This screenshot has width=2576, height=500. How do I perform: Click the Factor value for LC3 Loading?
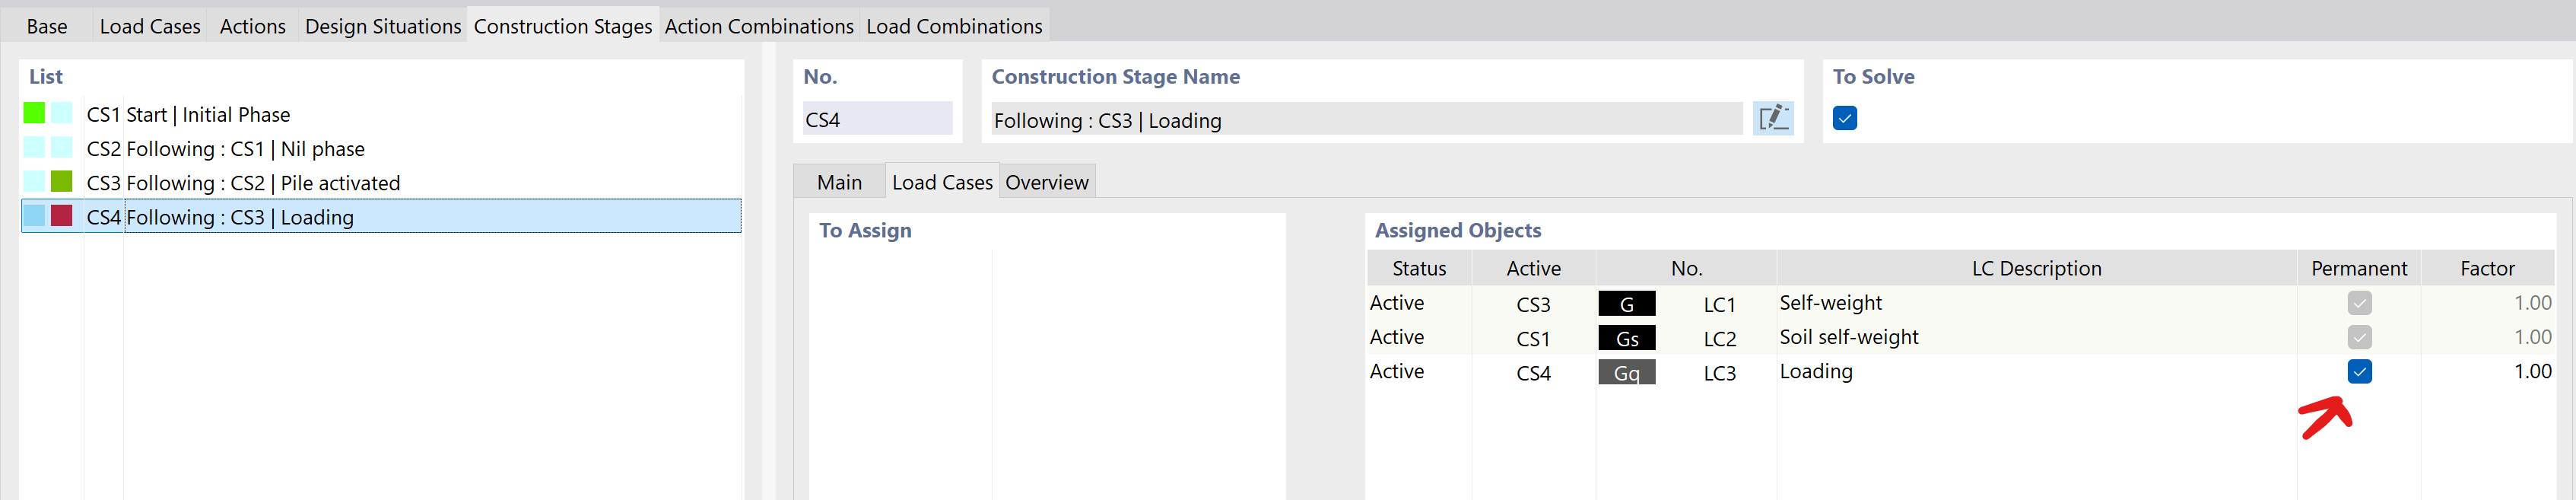[x=2531, y=371]
